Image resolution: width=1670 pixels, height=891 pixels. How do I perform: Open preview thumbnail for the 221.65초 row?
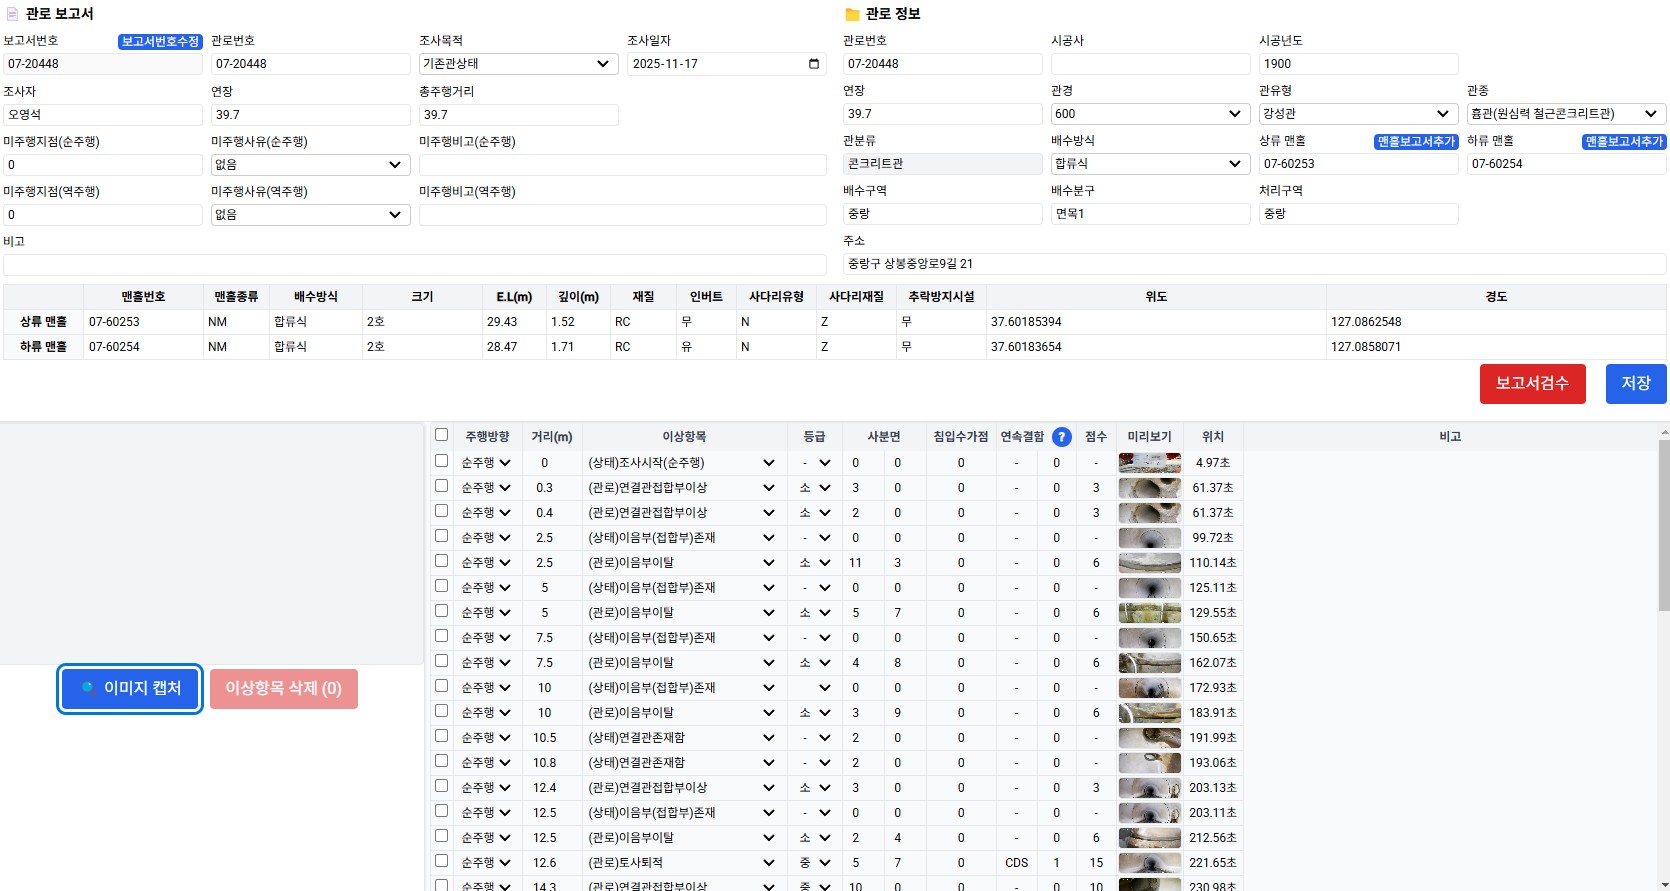1149,863
